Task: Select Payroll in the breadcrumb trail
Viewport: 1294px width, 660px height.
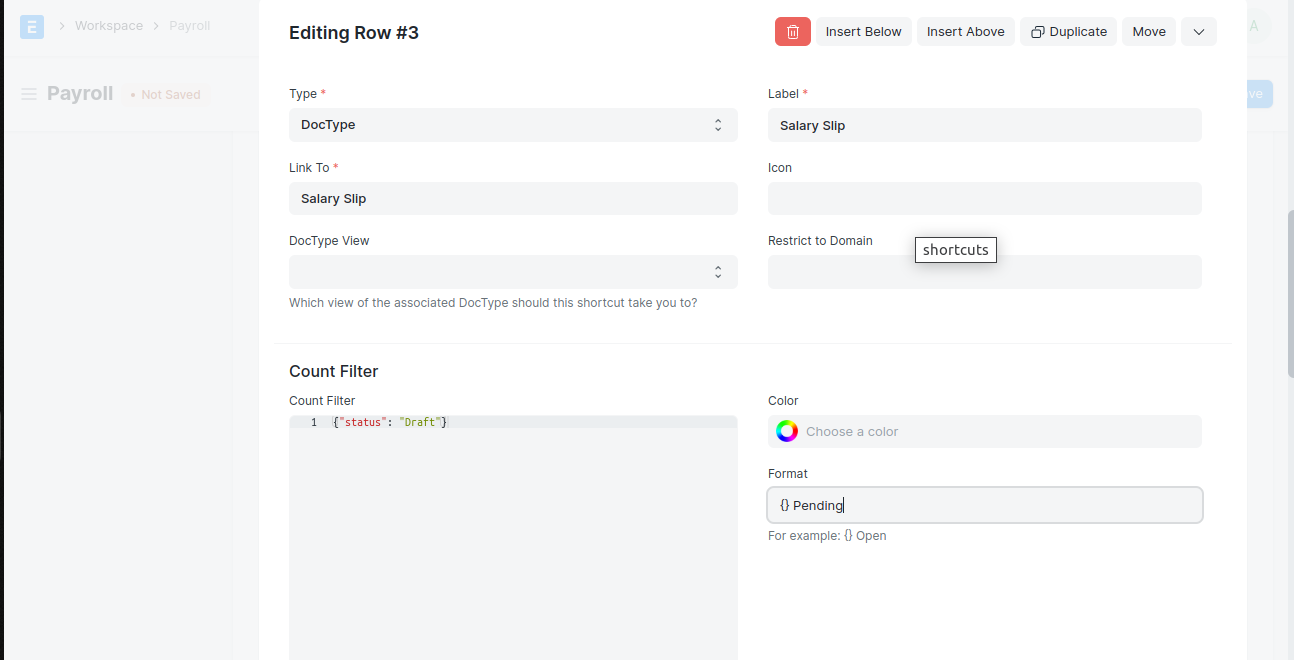Action: [x=189, y=25]
